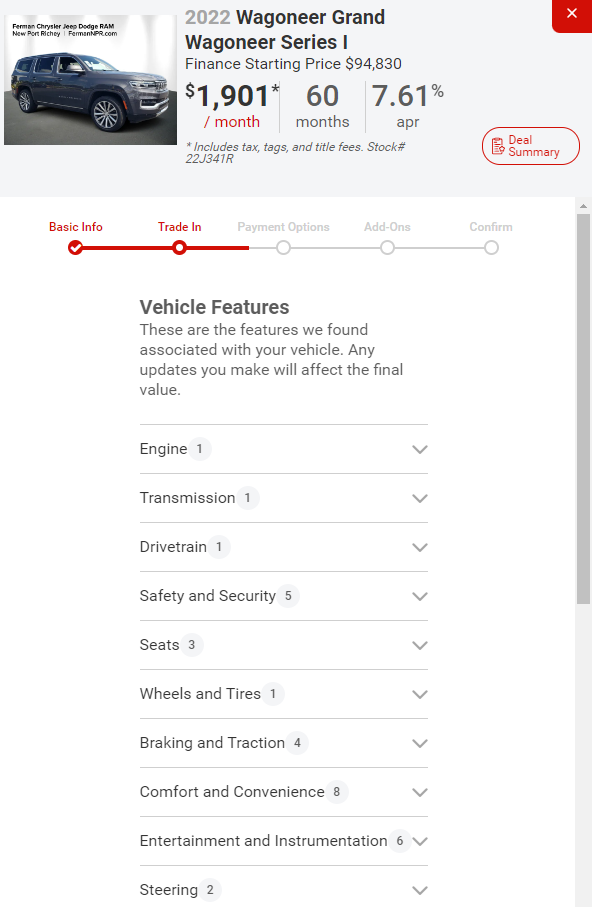Expand the Transmission chevron
The image size is (592, 907).
tap(420, 498)
